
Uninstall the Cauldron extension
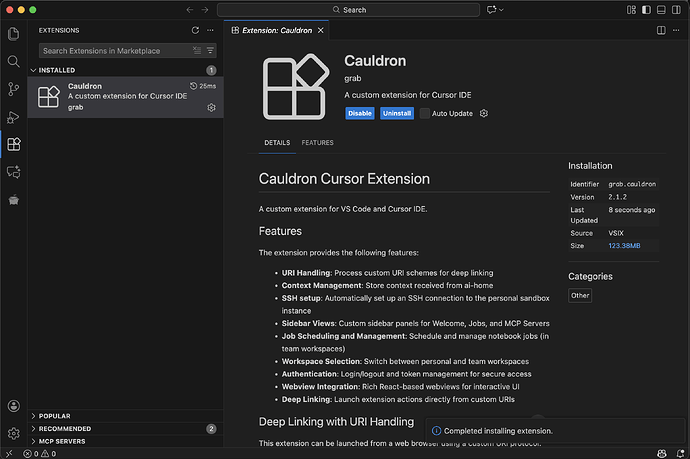397,114
